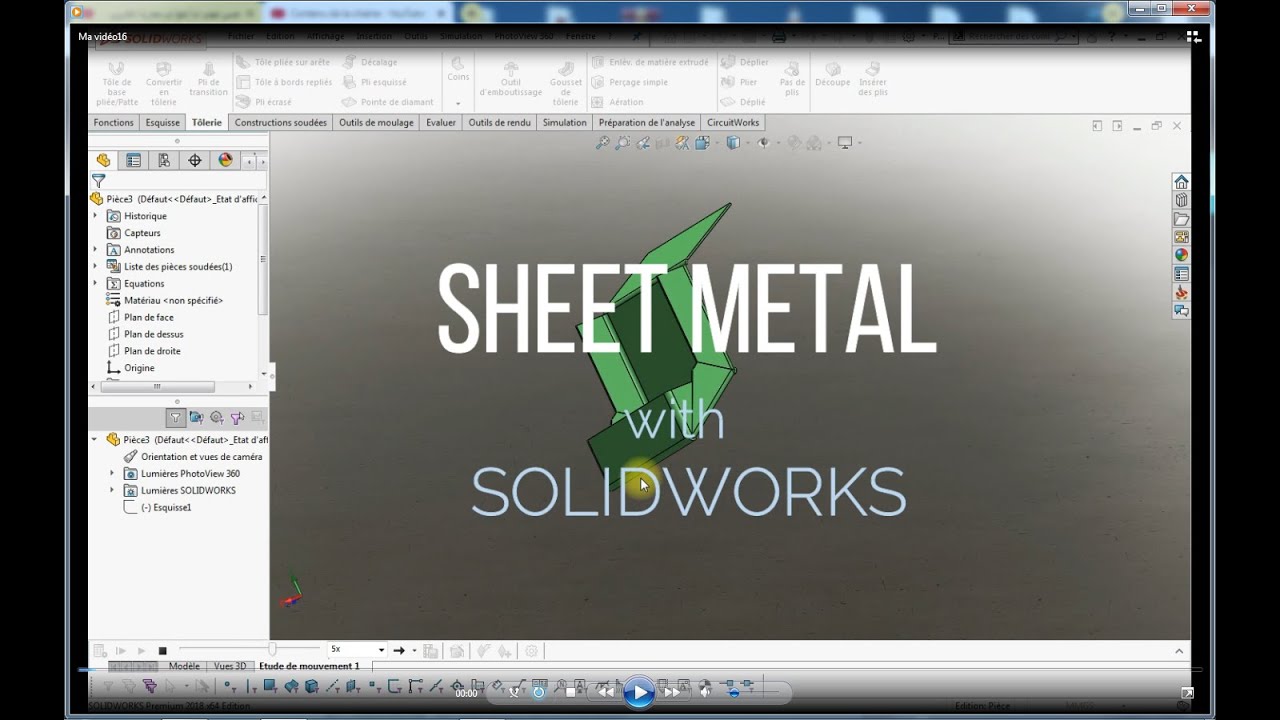Open the CircuitWorks tab

click(x=733, y=122)
